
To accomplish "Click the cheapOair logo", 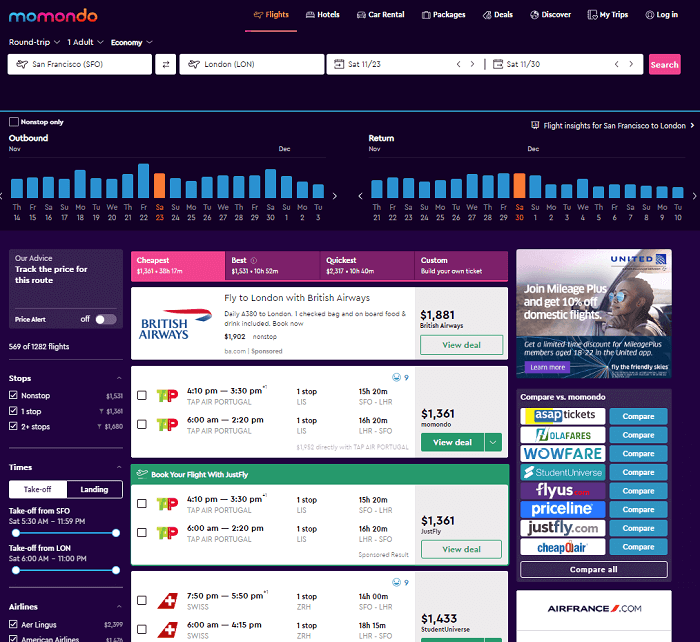I will (x=562, y=547).
